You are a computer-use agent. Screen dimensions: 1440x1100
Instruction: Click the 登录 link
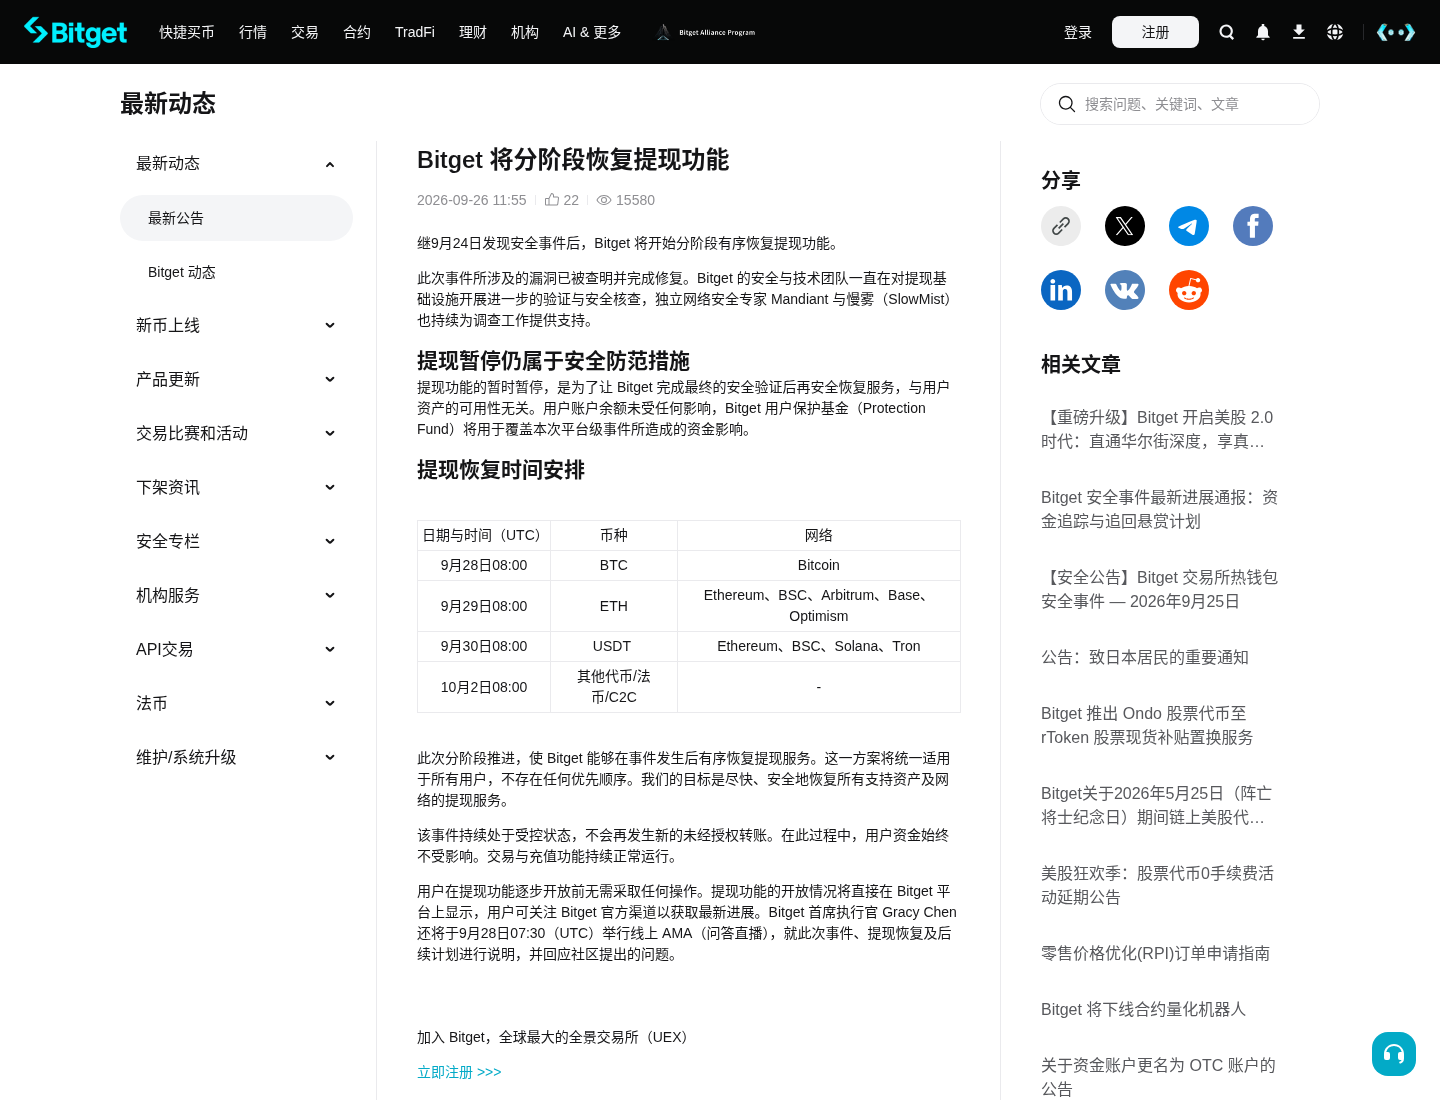pyautogui.click(x=1078, y=32)
